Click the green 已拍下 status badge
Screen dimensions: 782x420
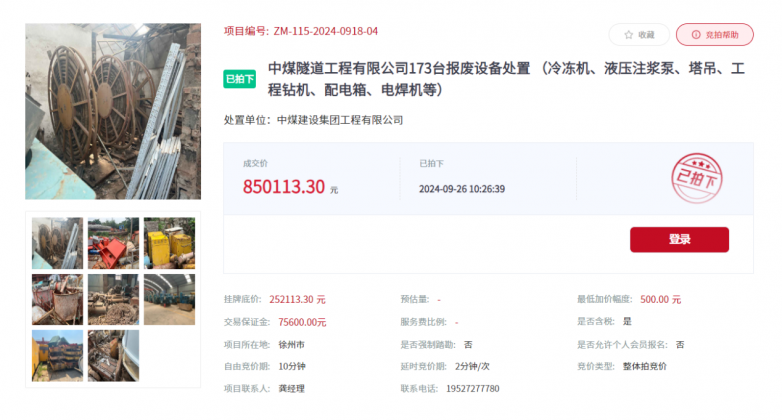tap(239, 79)
